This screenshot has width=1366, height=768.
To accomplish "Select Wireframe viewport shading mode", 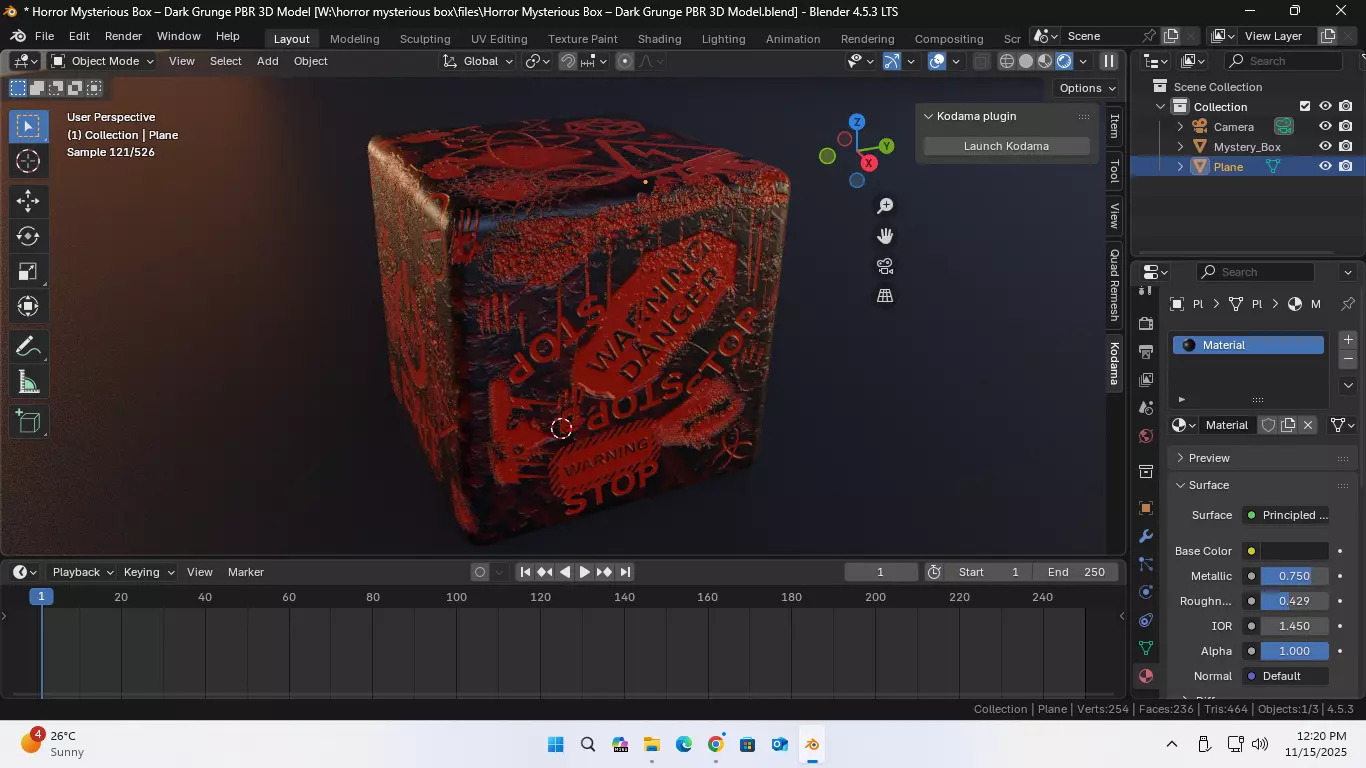I will point(1007,61).
